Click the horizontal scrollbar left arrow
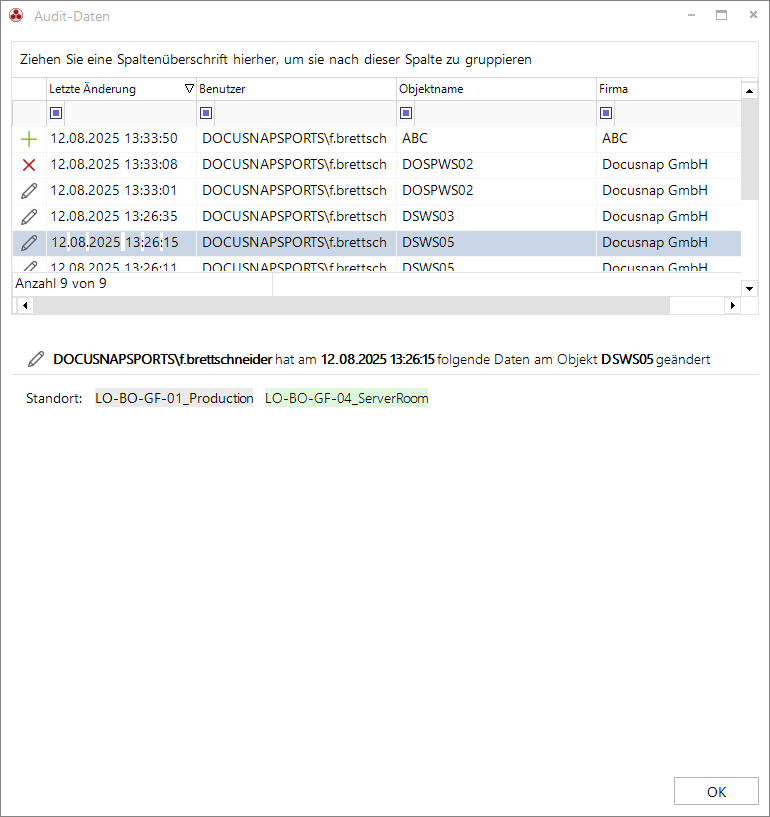This screenshot has height=817, width=770. click(x=25, y=305)
